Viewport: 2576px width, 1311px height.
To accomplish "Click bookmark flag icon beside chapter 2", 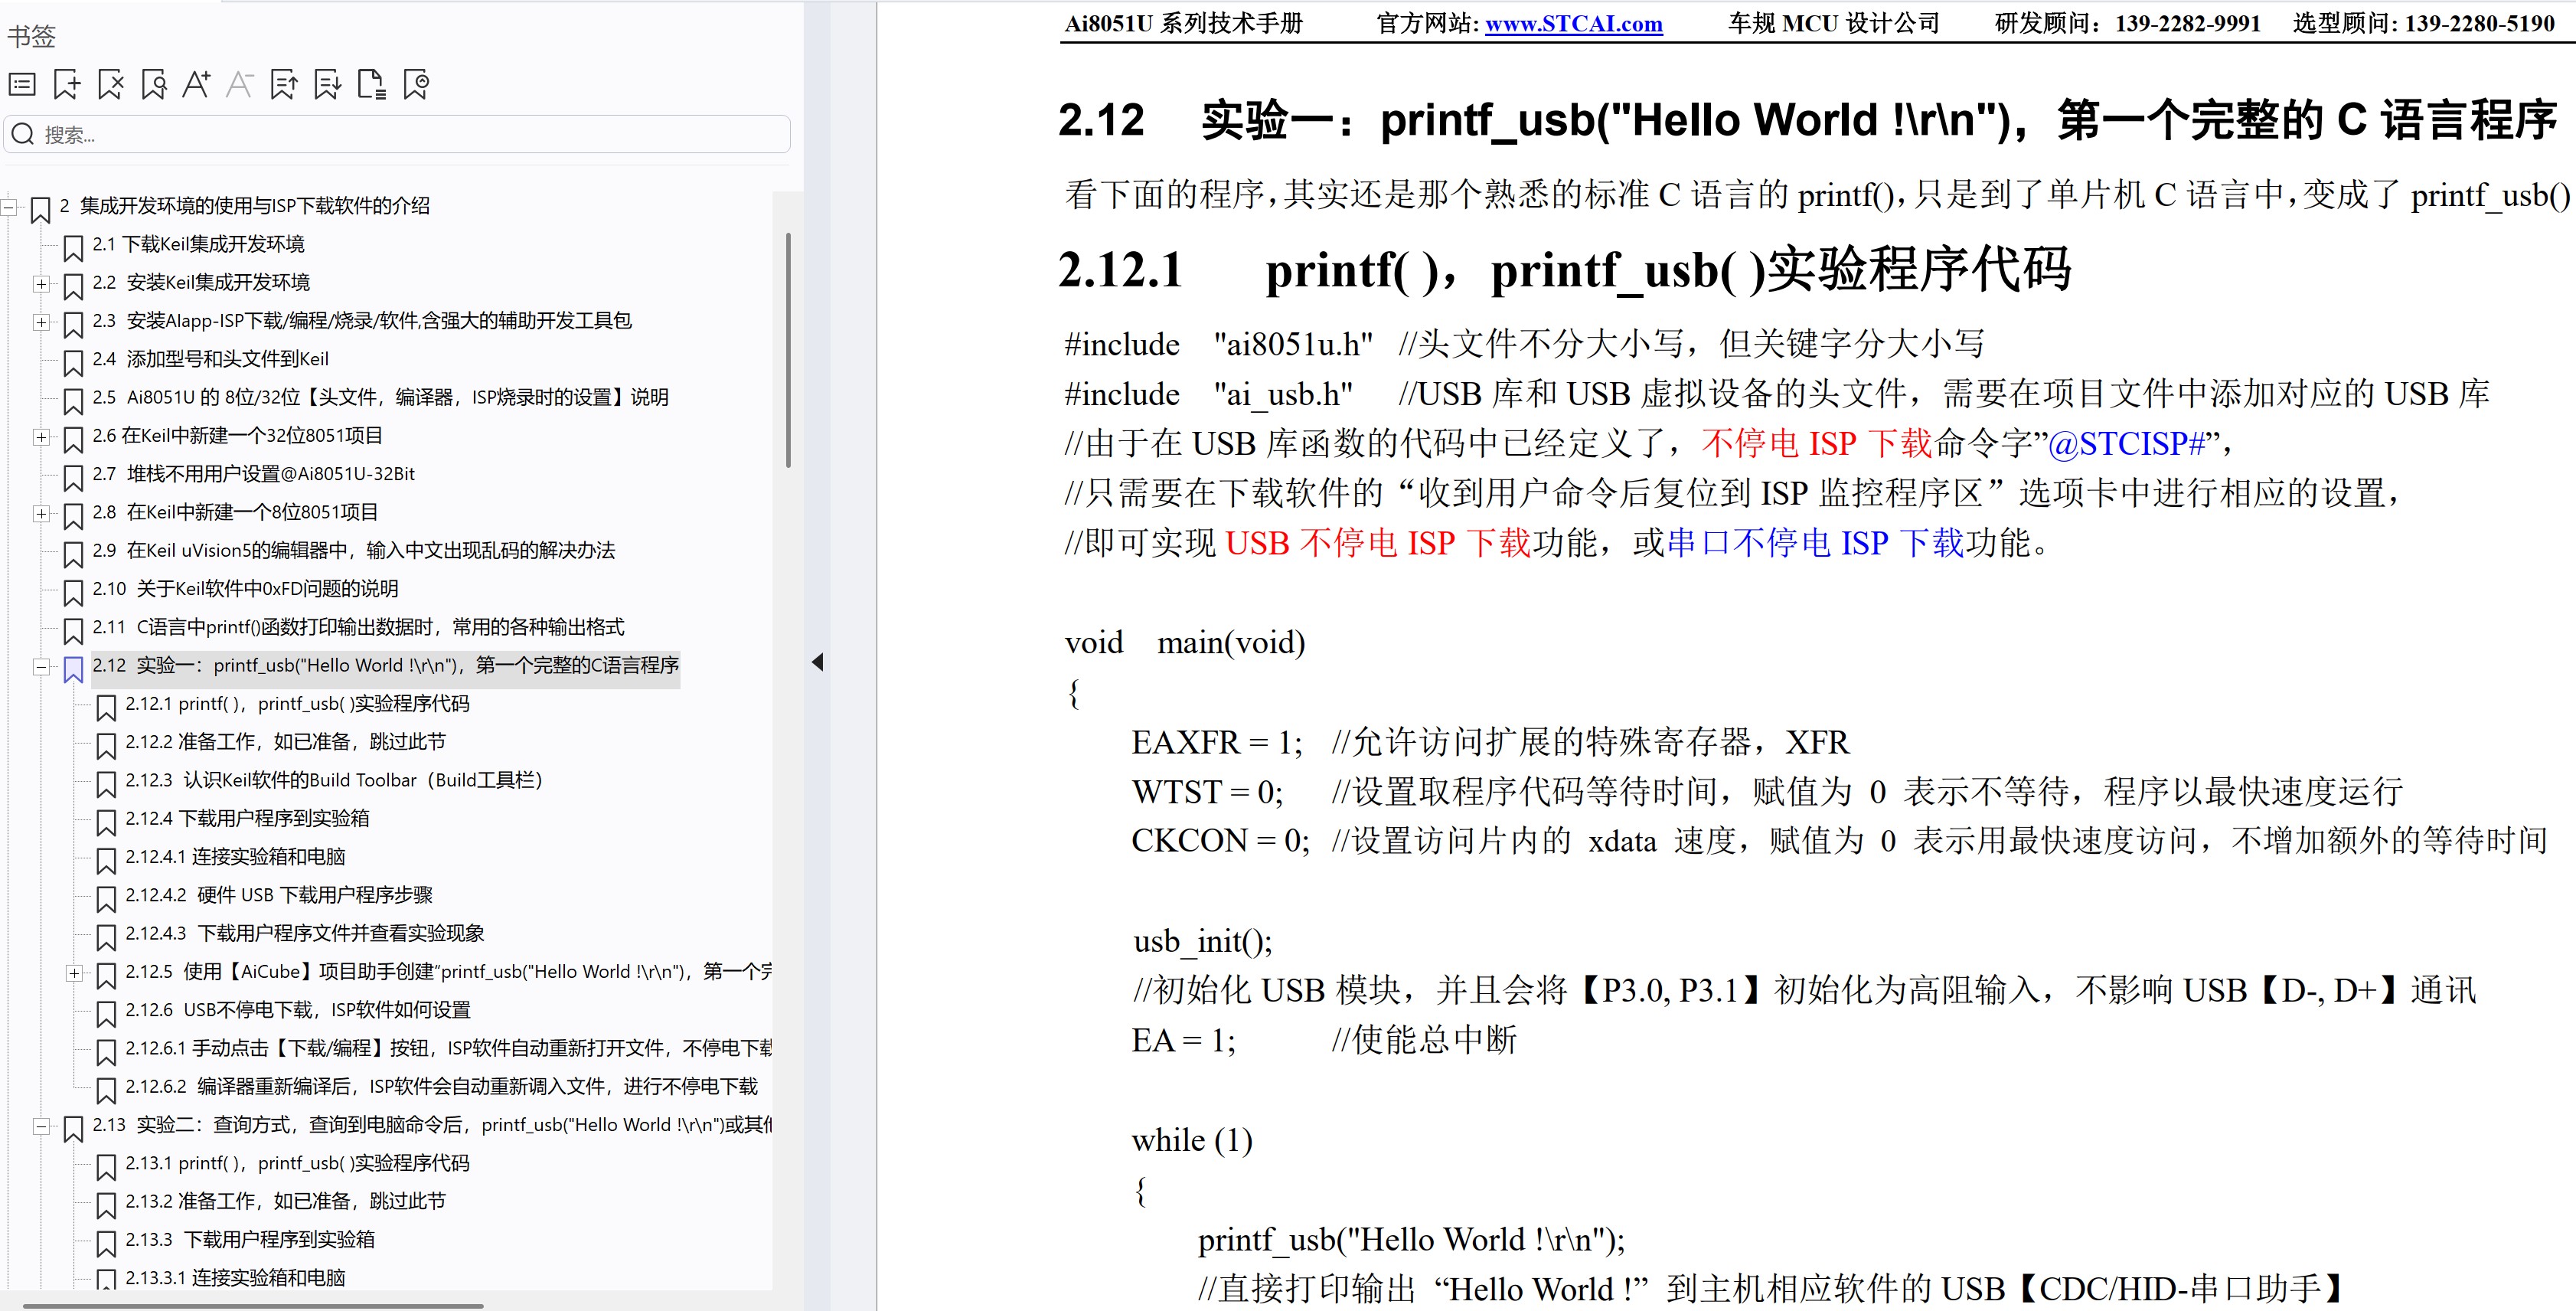I will point(41,210).
